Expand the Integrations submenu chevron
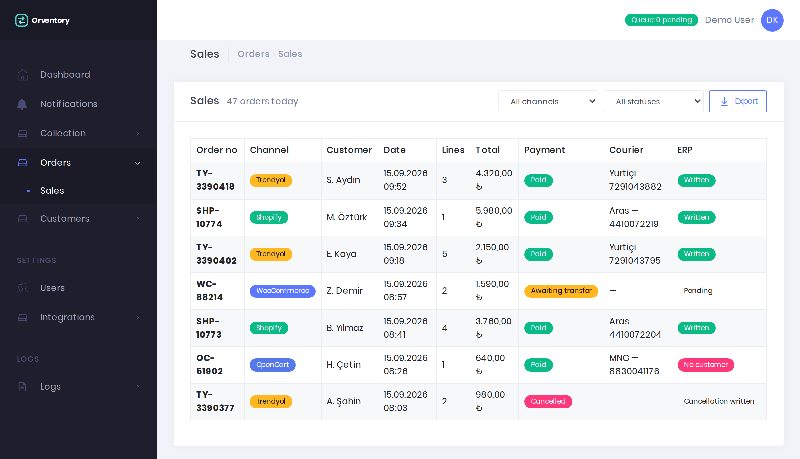 pos(138,318)
